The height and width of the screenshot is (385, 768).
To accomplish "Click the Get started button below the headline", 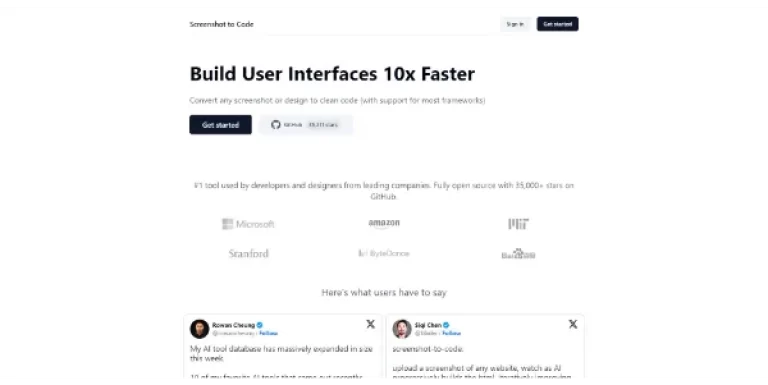I will coord(220,125).
